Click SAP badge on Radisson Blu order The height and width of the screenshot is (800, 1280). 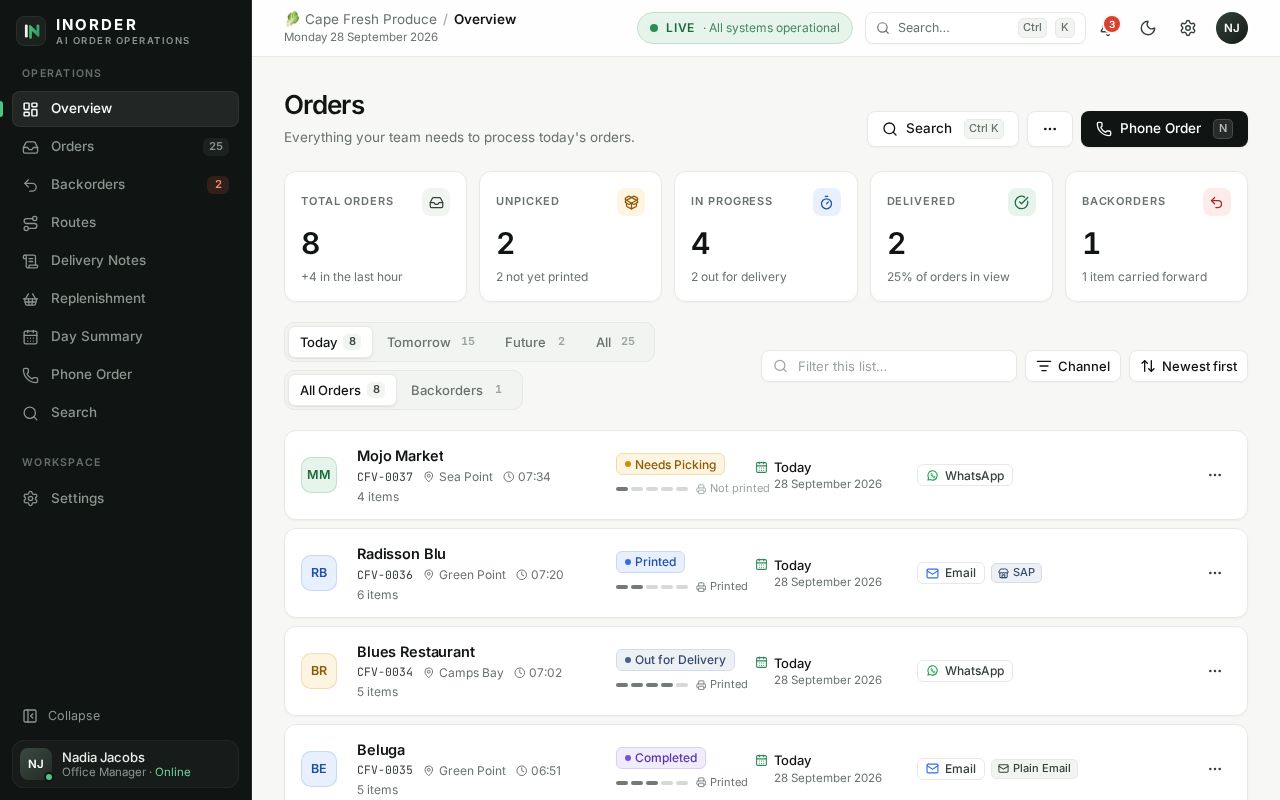point(1016,573)
